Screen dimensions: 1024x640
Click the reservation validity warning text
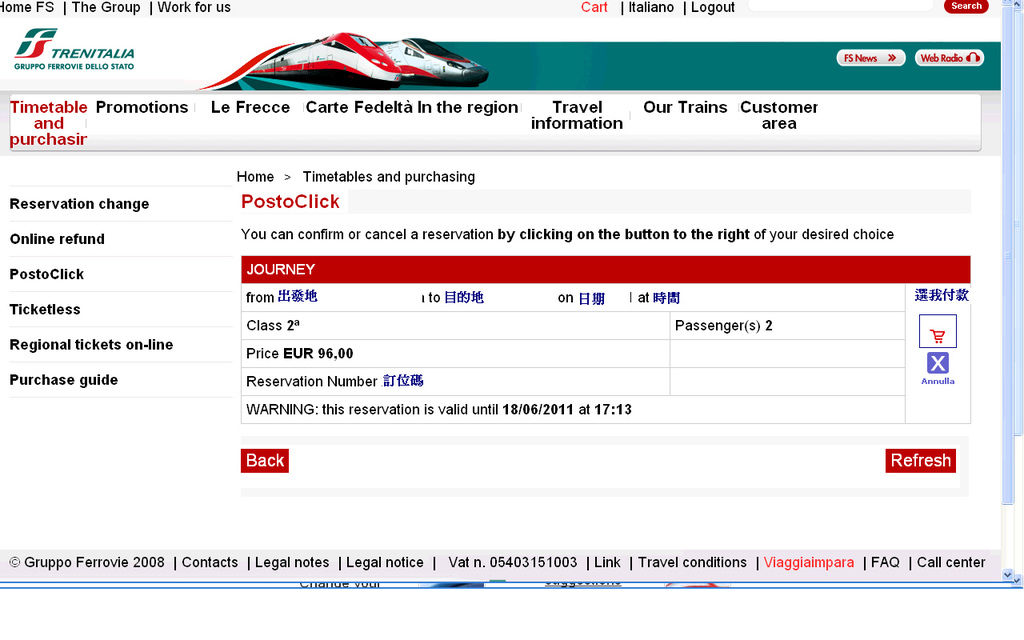pos(439,409)
